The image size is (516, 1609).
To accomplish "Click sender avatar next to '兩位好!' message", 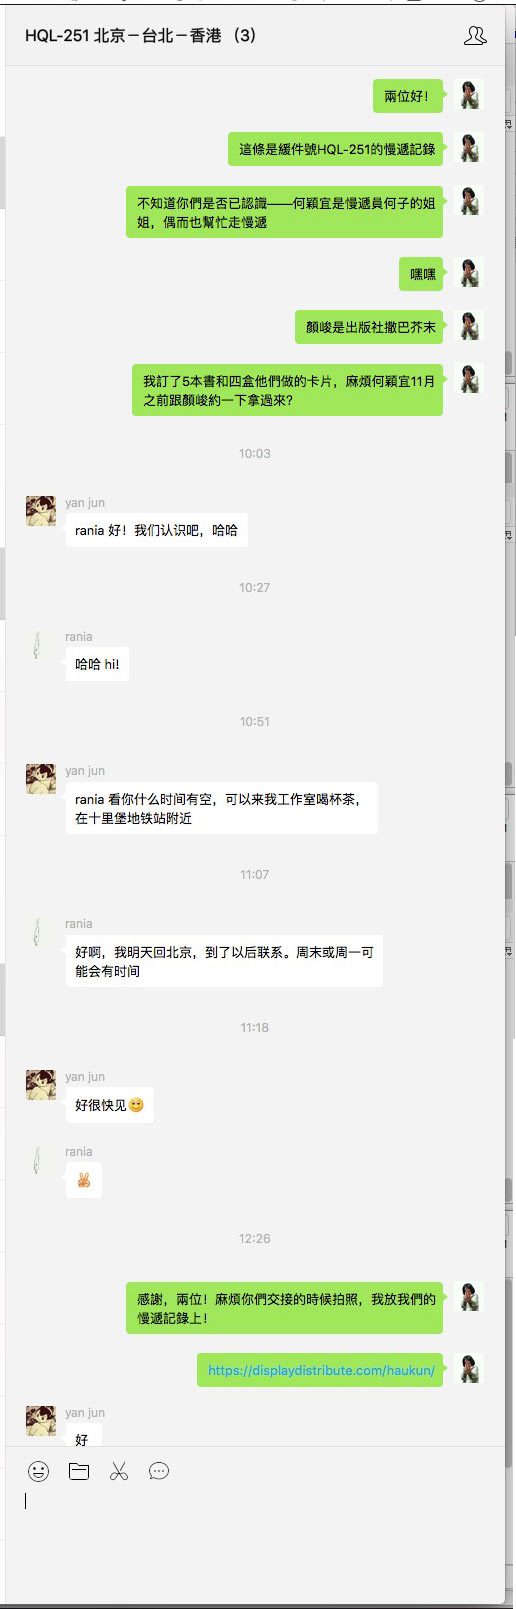I will 469,95.
